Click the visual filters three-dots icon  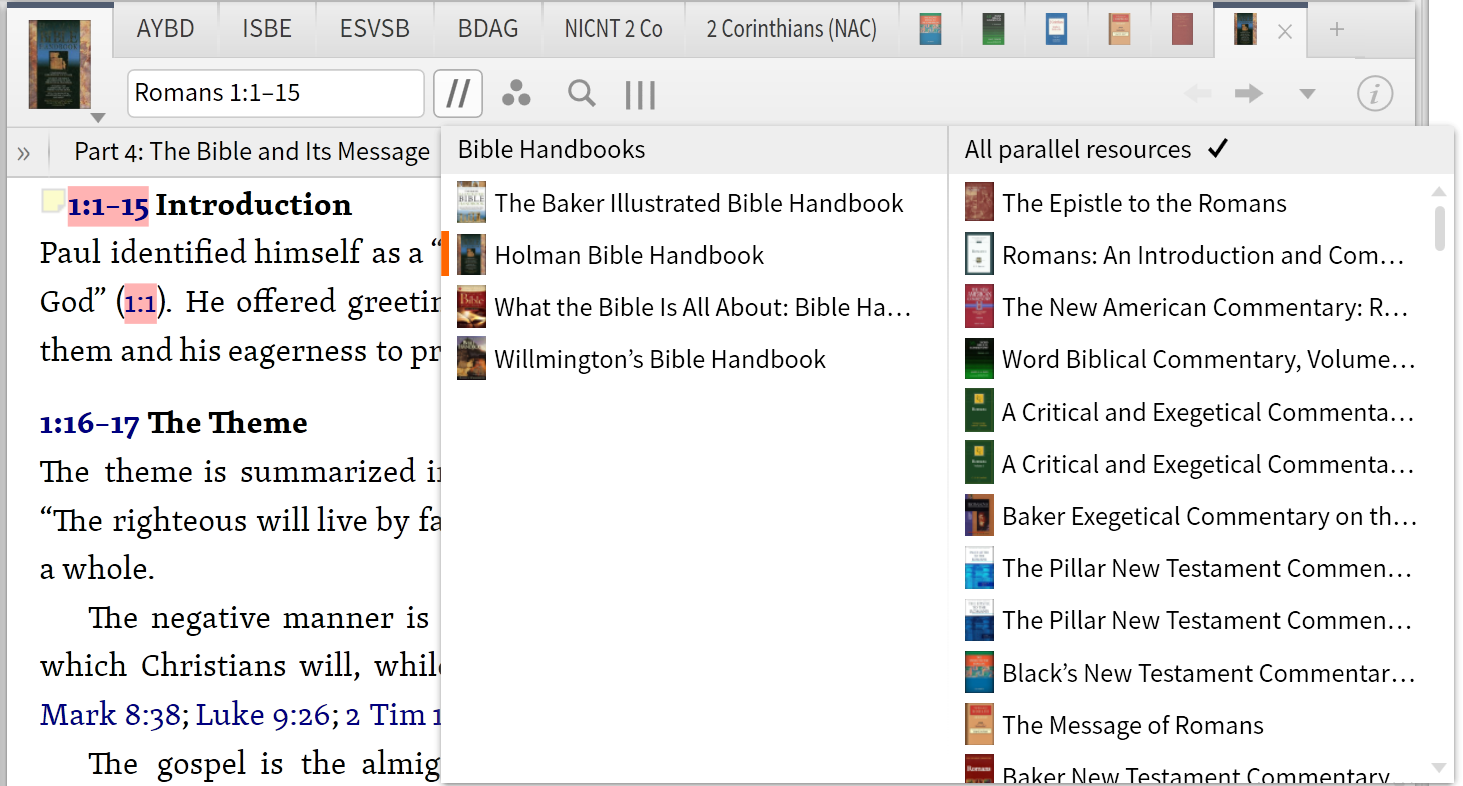(x=516, y=94)
